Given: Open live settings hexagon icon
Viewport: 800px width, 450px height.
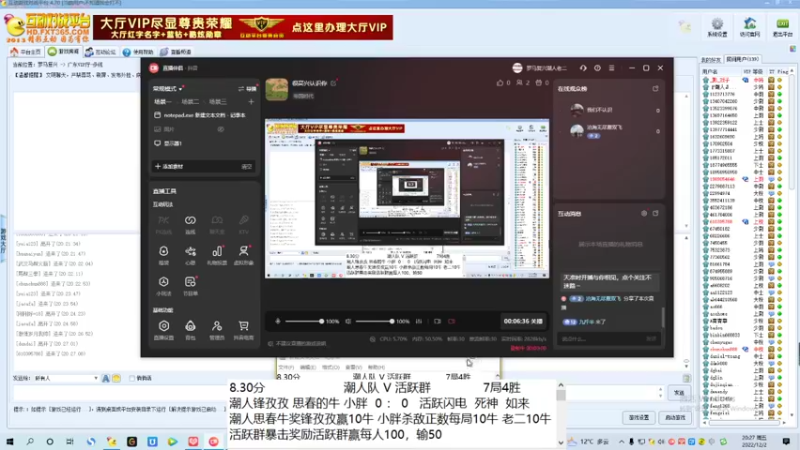Looking at the screenshot, I should click(163, 326).
